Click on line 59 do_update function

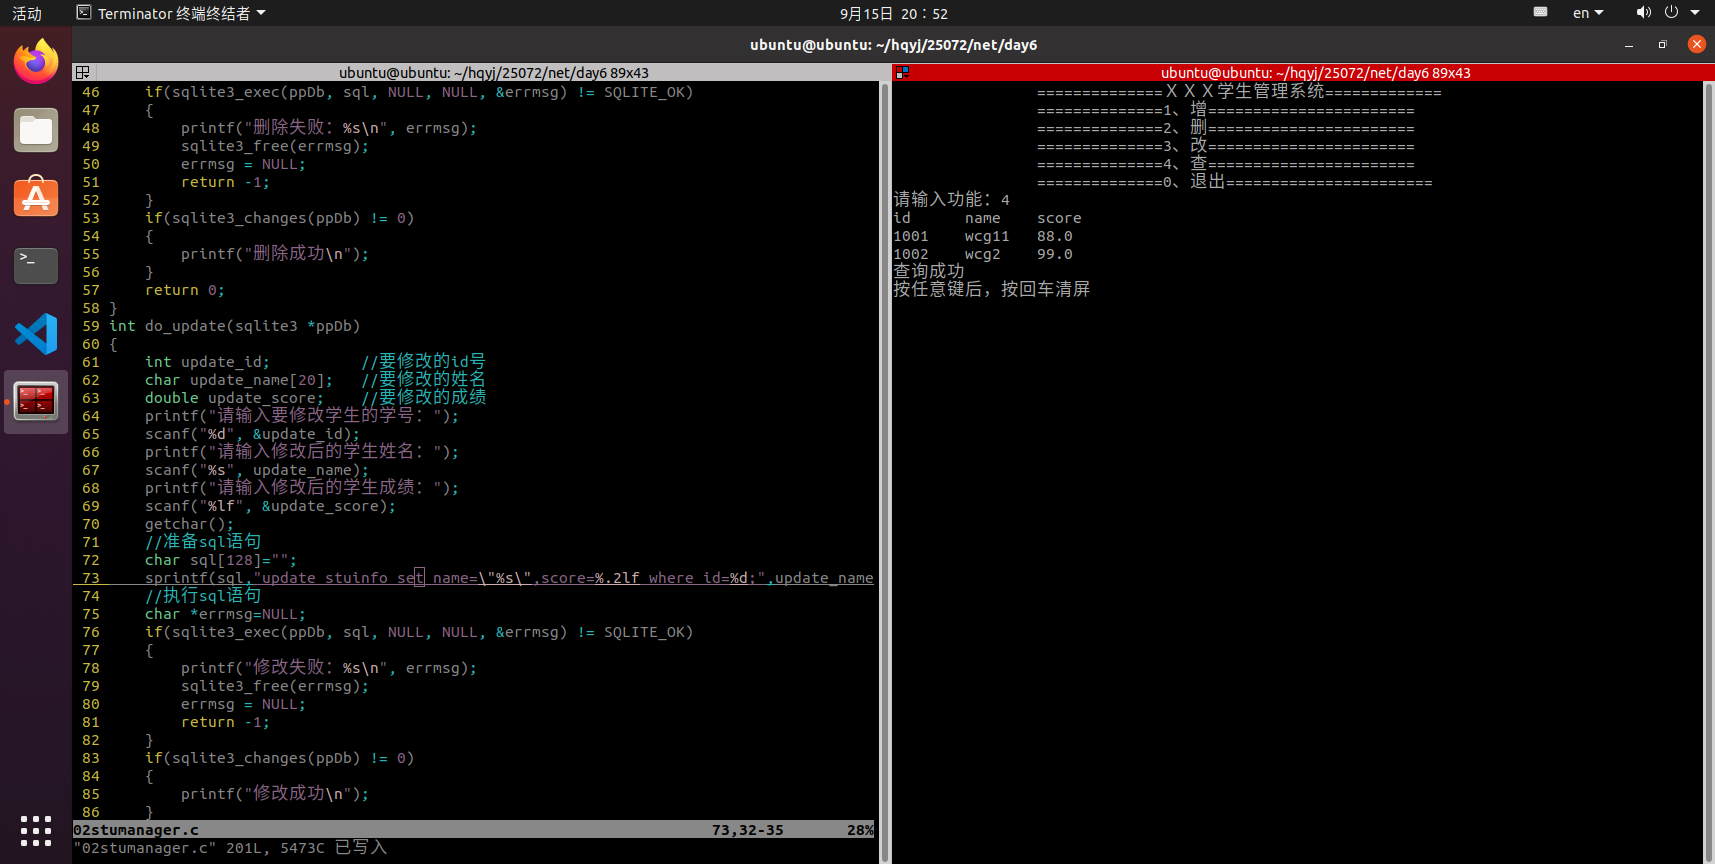tap(234, 326)
